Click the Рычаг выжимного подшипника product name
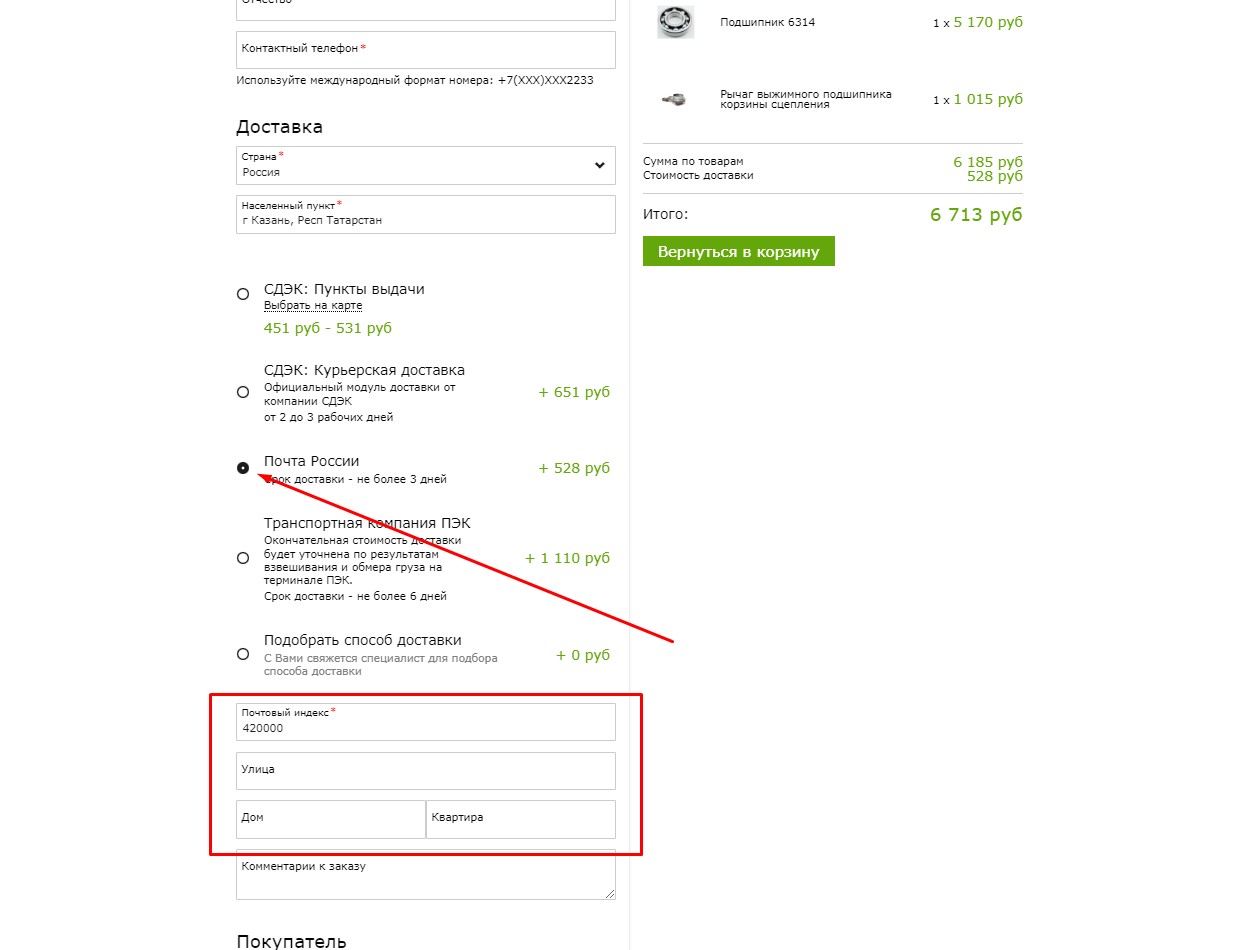Viewport: 1260px width, 950px height. 806,99
